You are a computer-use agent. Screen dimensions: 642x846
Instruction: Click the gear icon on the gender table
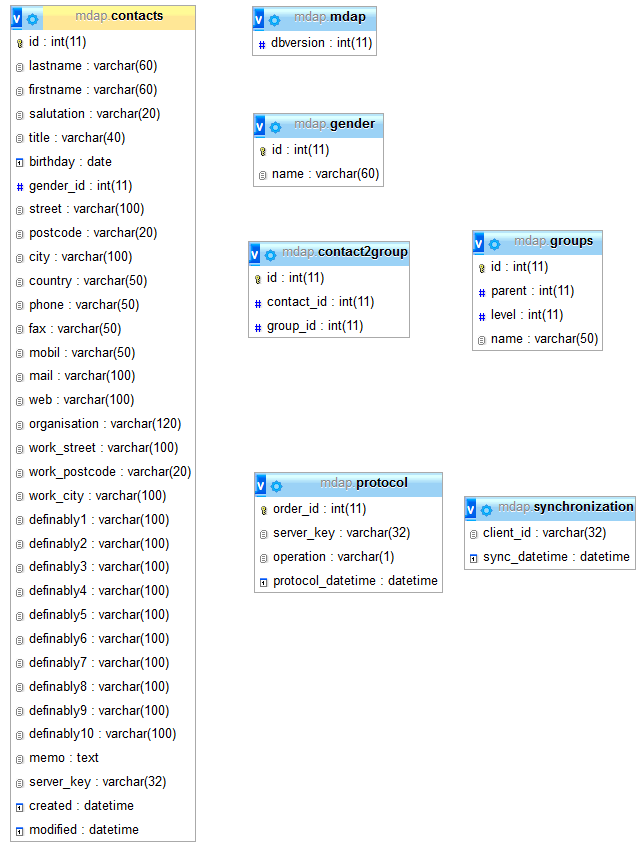click(275, 127)
